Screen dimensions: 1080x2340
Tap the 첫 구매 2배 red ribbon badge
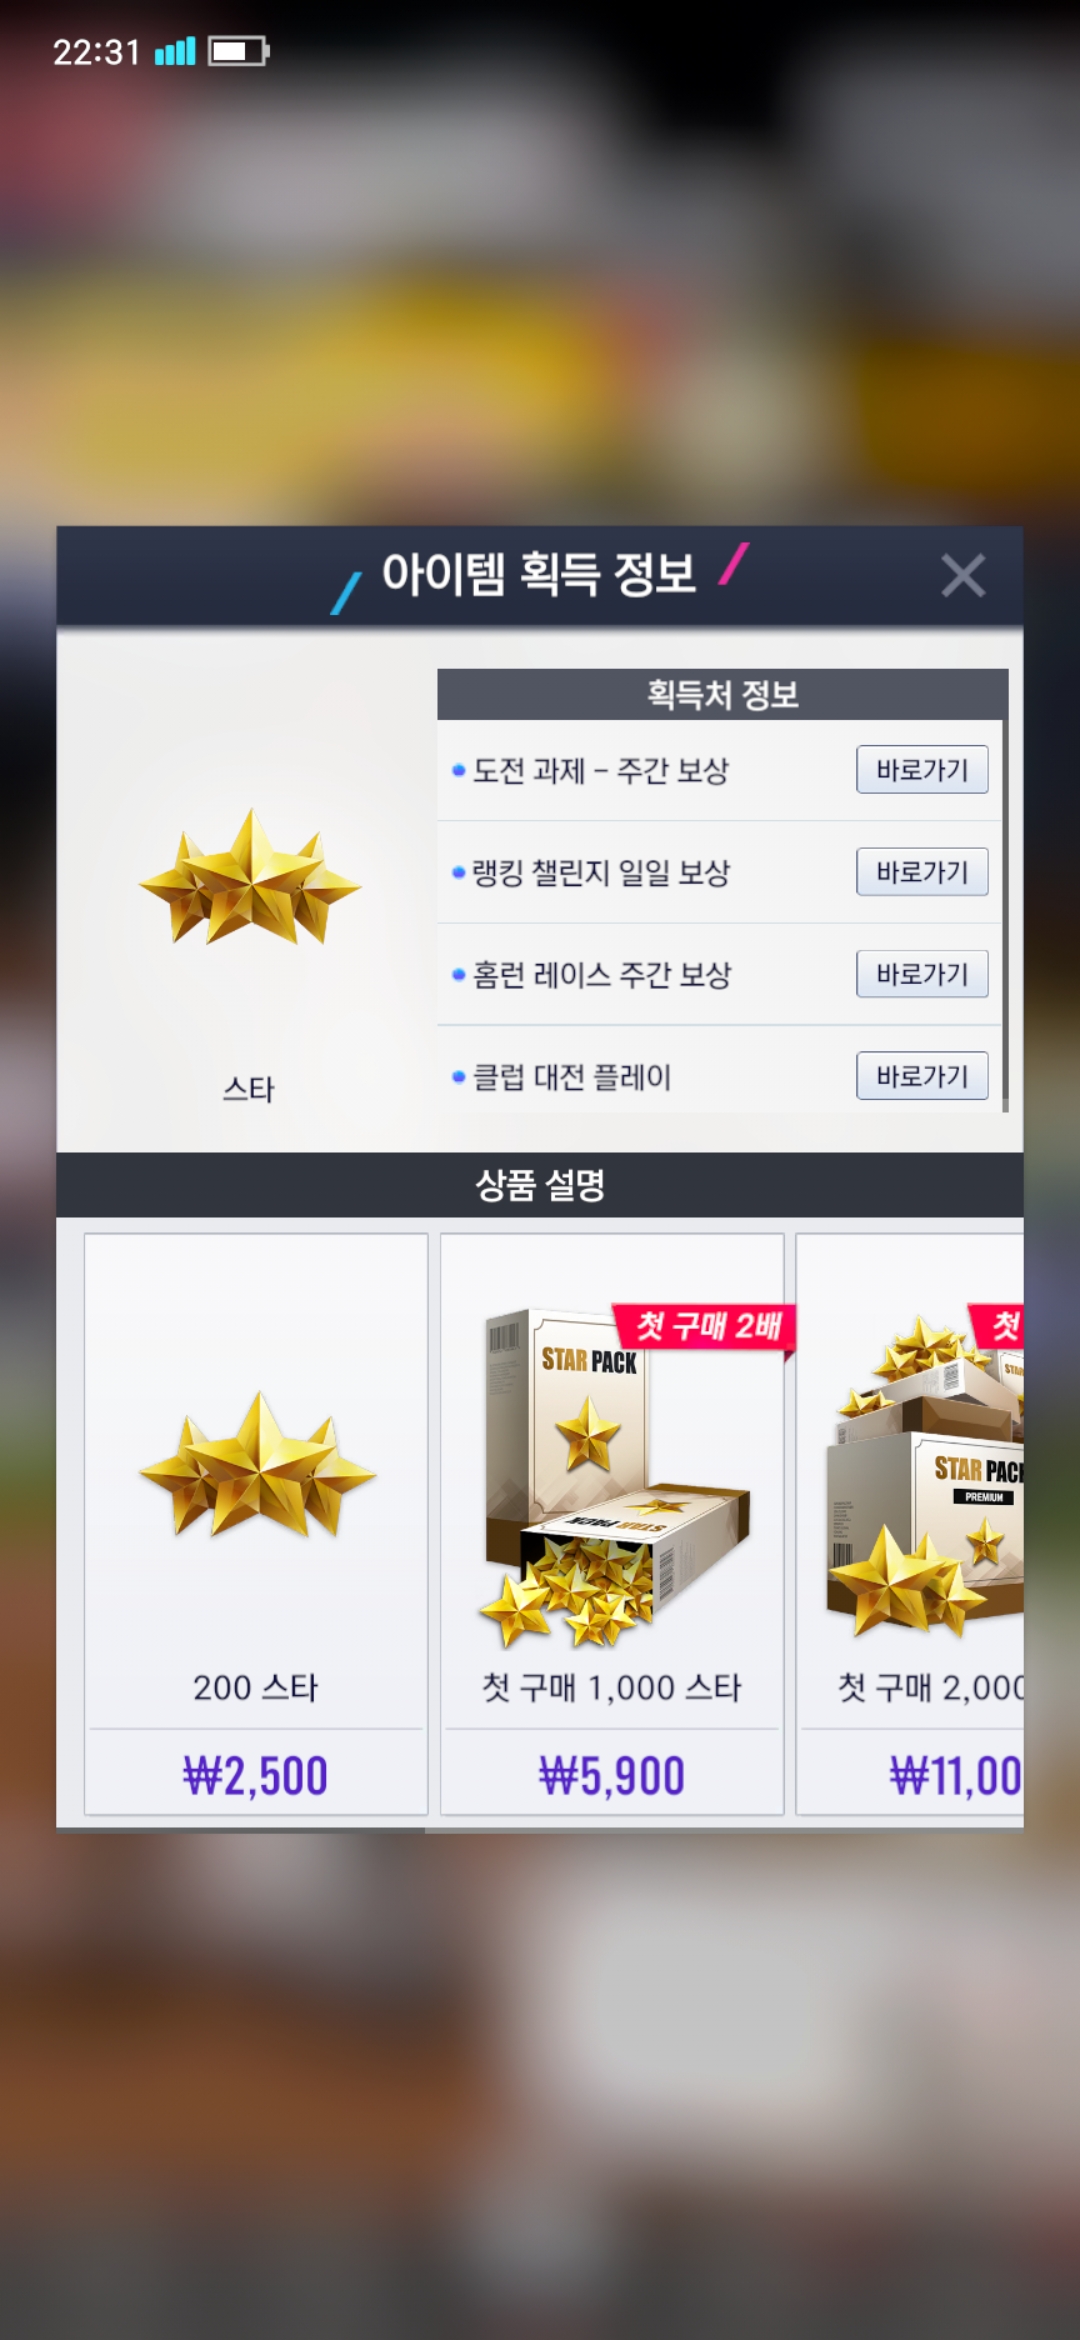tap(705, 1327)
